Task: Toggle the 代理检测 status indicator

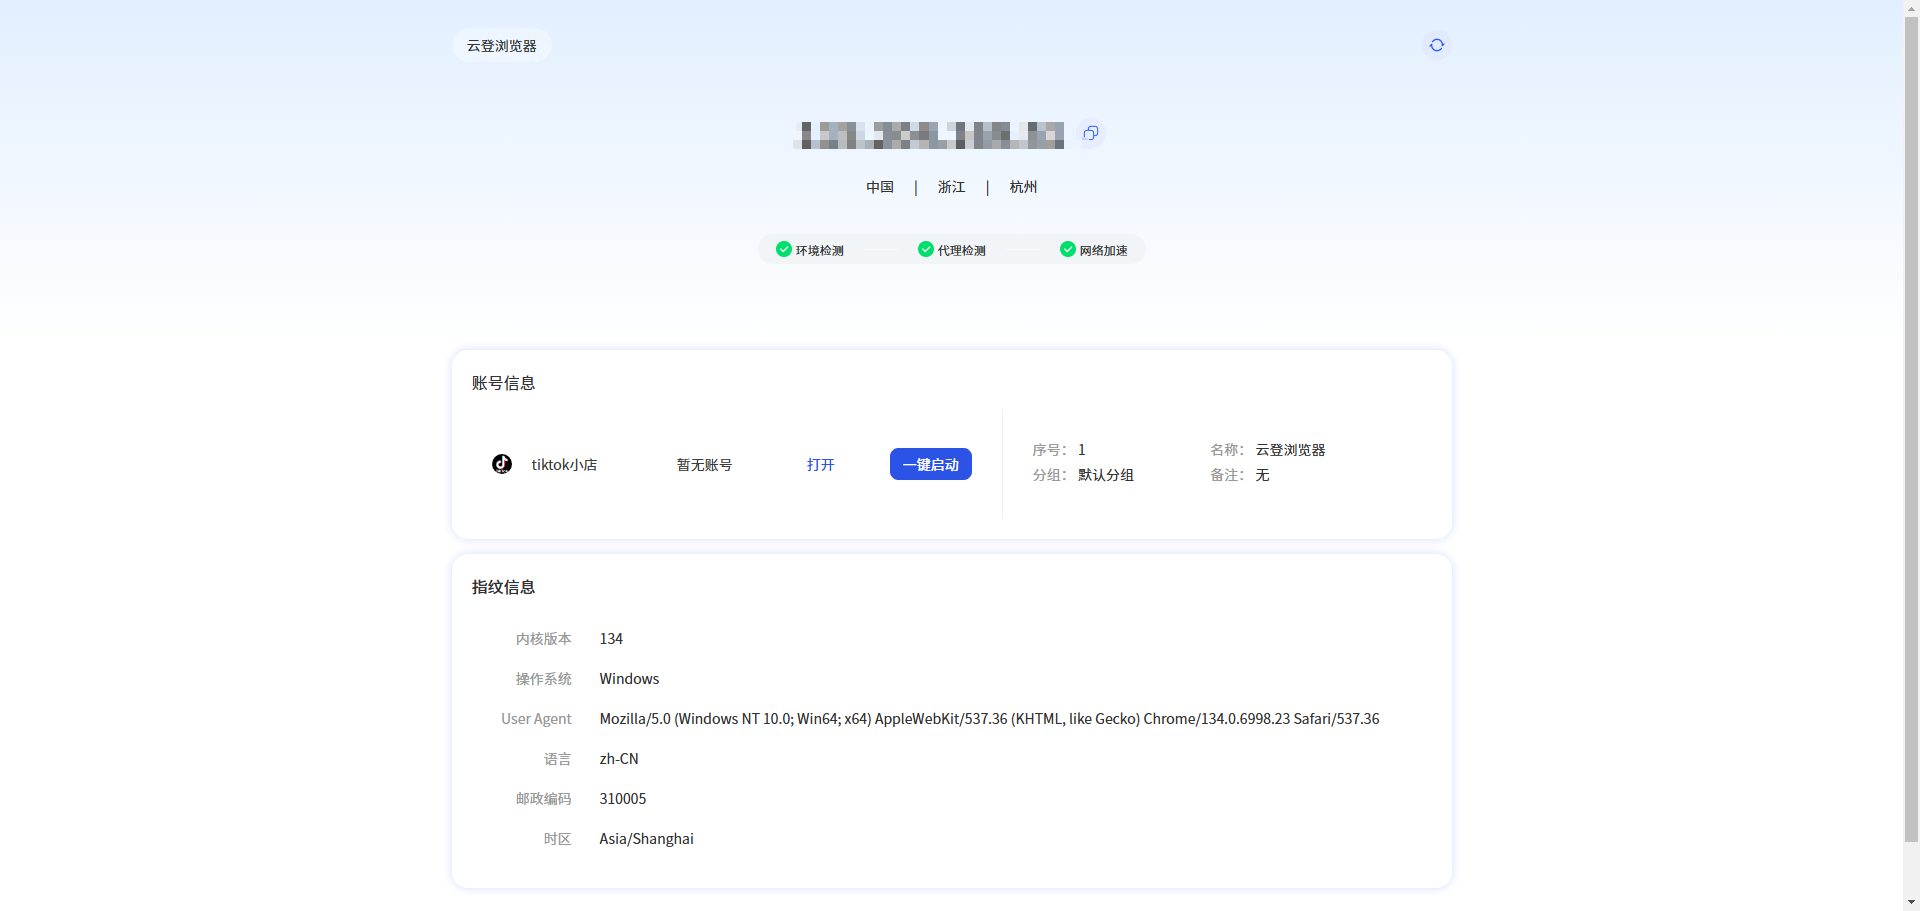Action: pos(925,249)
